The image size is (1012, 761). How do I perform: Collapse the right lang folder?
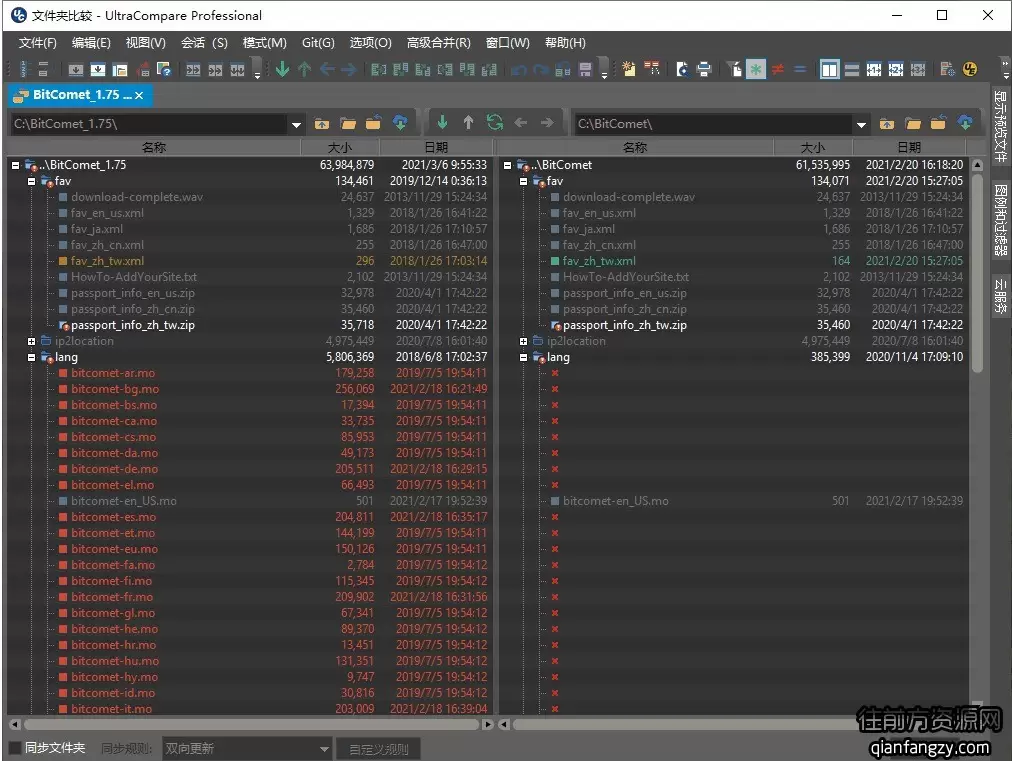coord(523,358)
